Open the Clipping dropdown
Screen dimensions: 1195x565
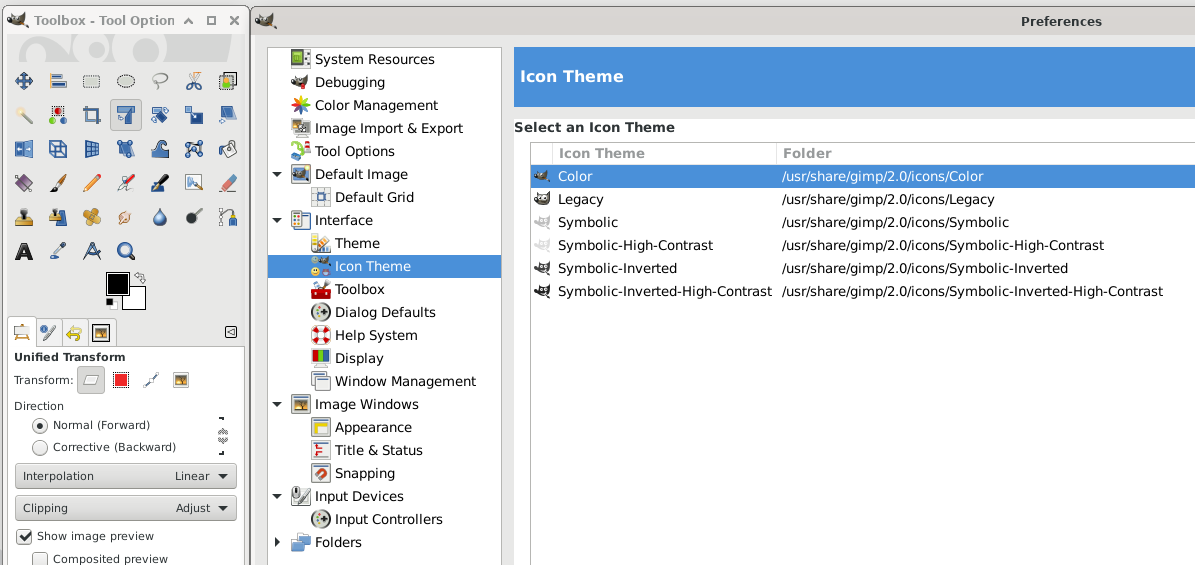click(x=126, y=508)
